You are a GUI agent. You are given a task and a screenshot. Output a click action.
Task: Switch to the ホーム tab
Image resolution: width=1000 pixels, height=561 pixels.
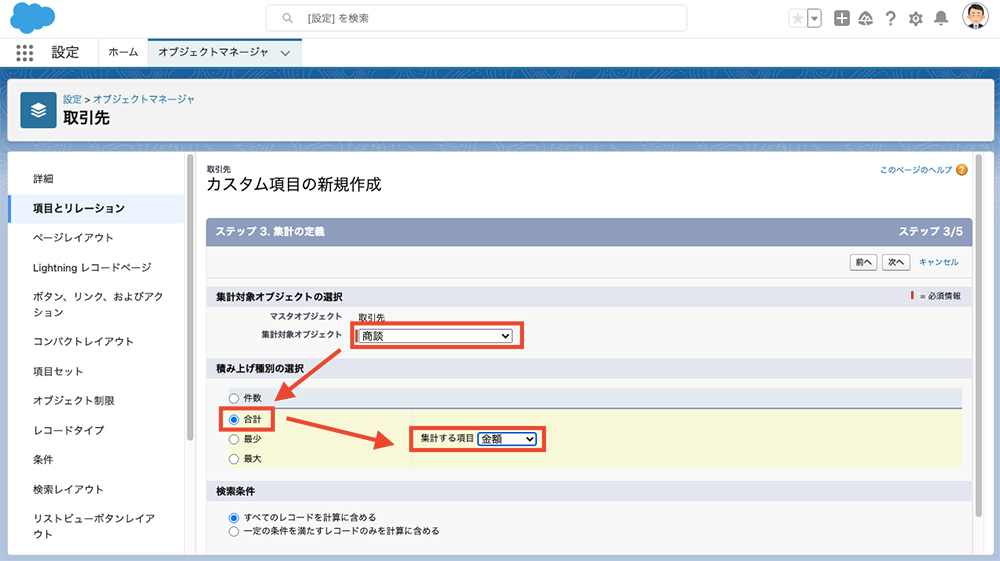pyautogui.click(x=123, y=52)
